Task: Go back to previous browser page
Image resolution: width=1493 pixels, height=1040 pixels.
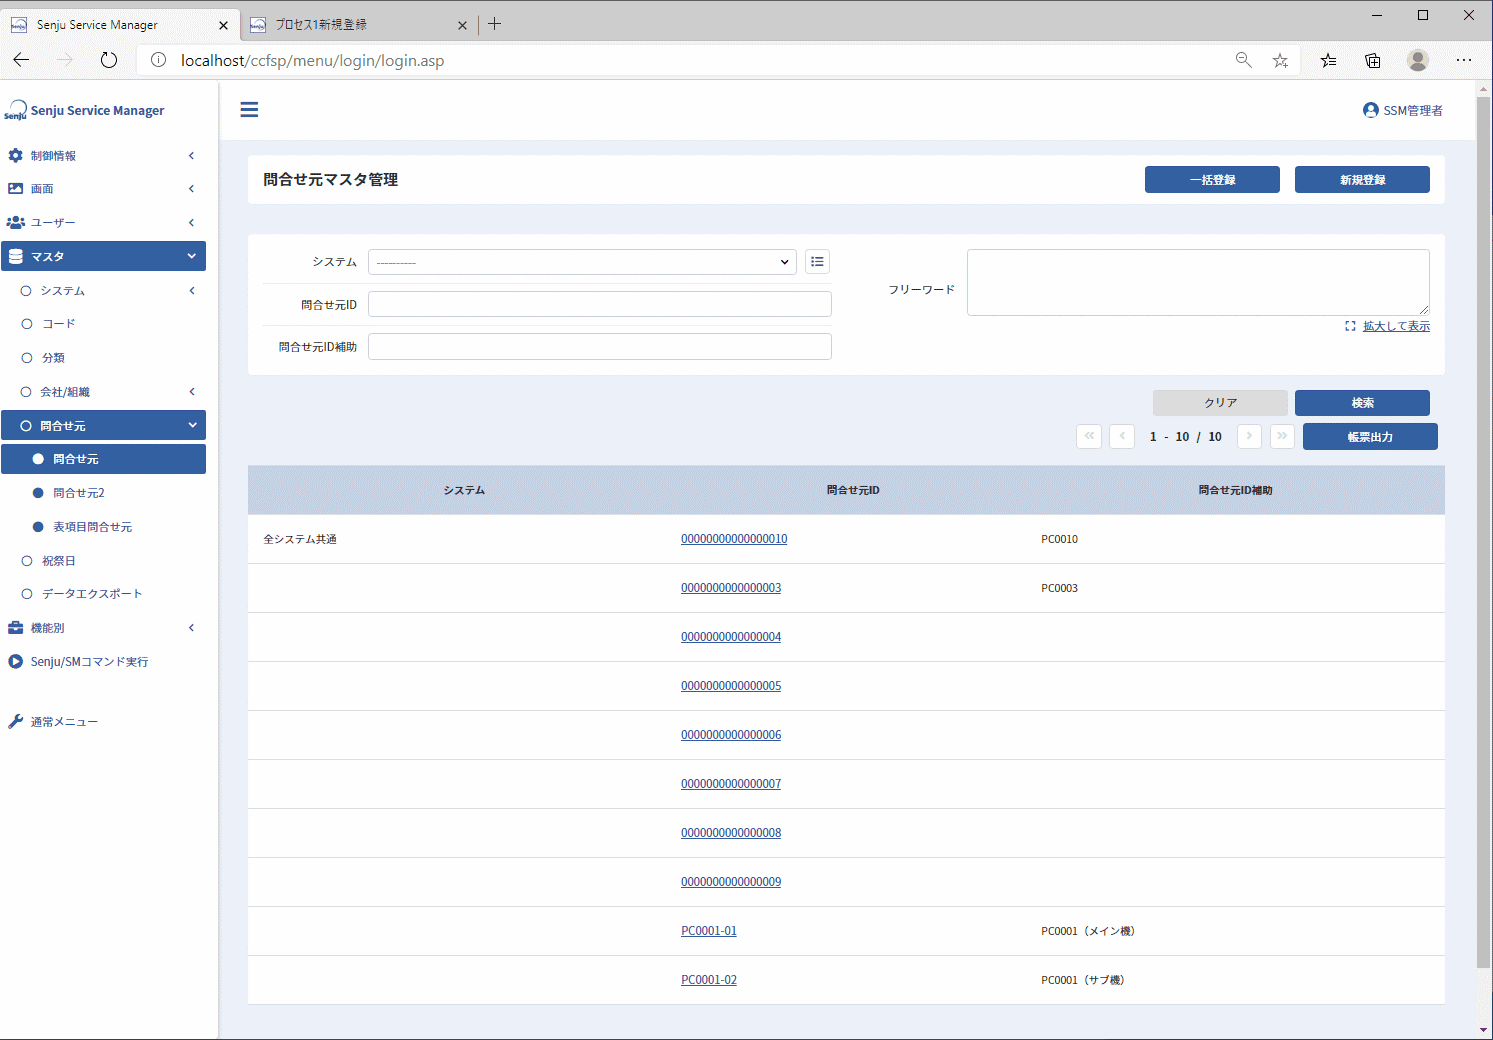Action: coord(21,60)
